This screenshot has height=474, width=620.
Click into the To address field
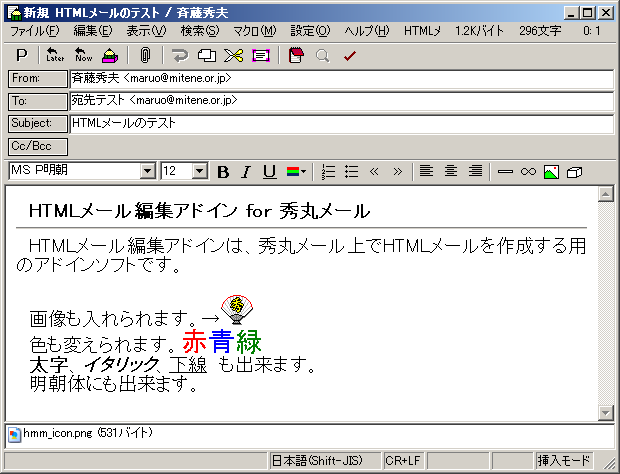342,101
